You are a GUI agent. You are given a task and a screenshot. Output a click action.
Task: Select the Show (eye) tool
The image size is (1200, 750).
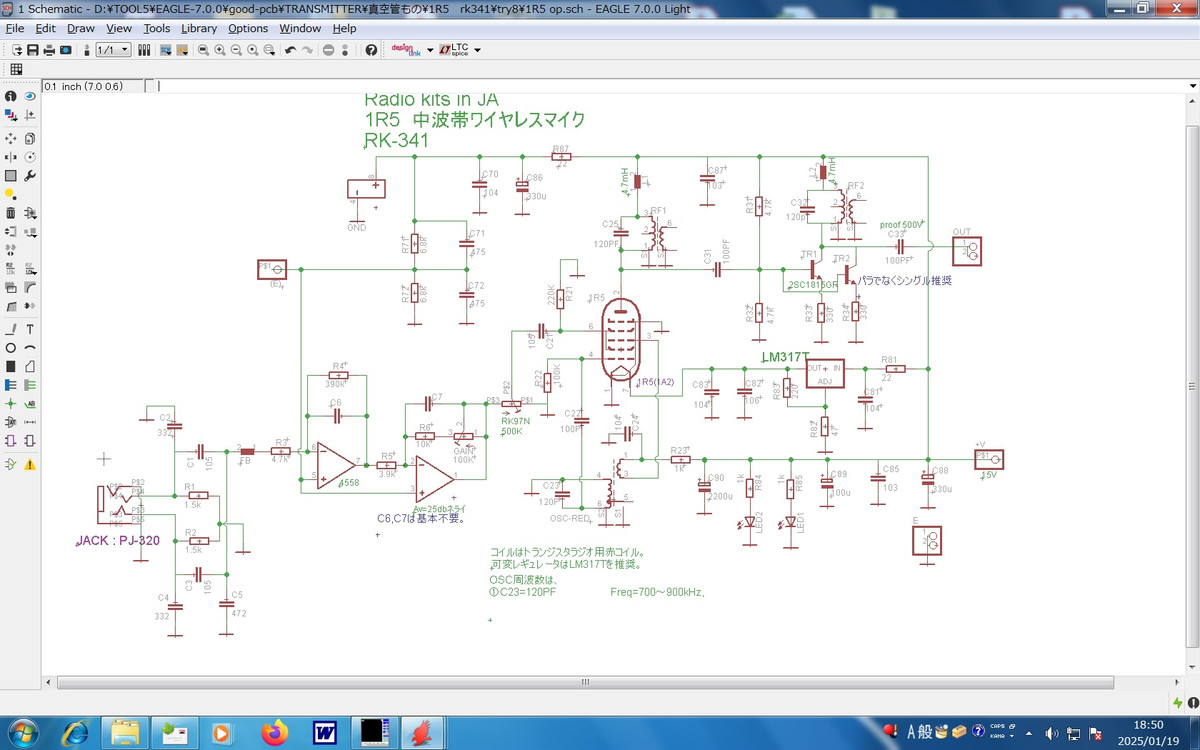click(30, 96)
